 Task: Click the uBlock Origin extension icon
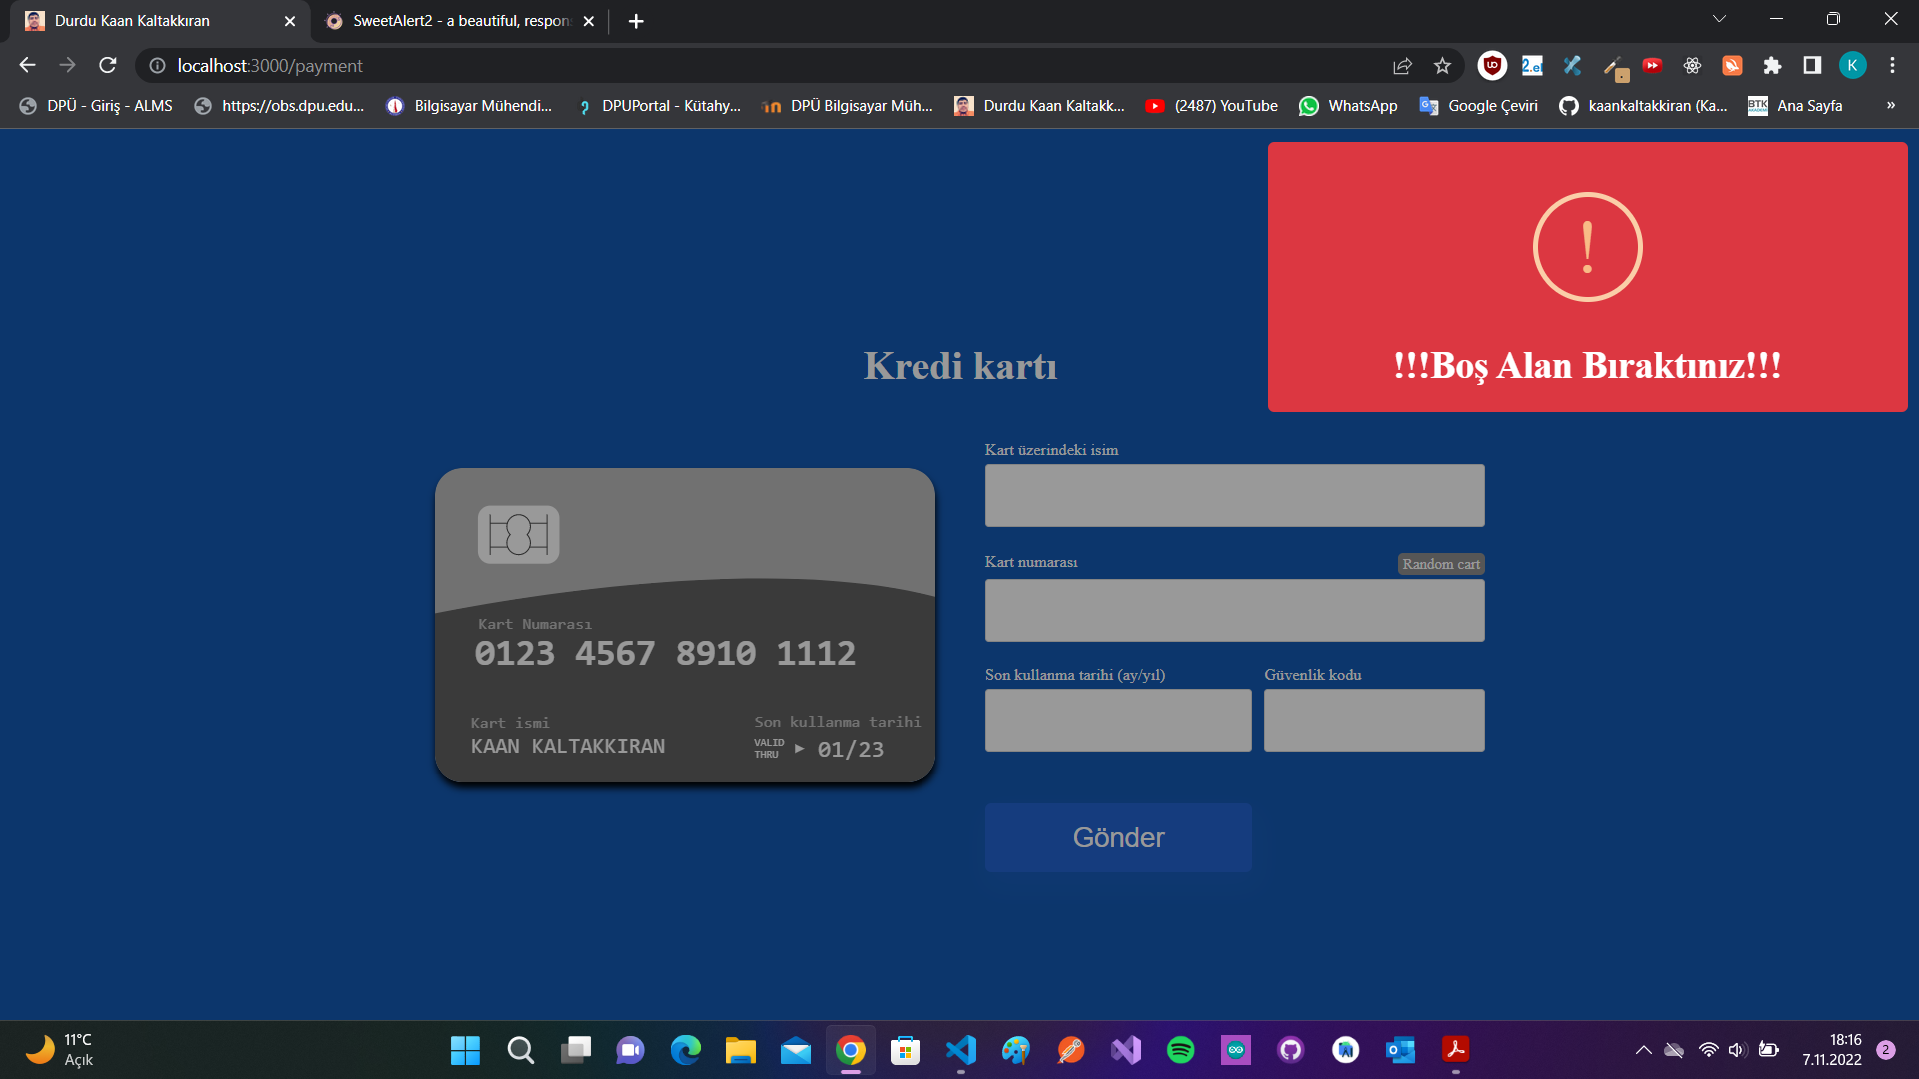[x=1492, y=65]
